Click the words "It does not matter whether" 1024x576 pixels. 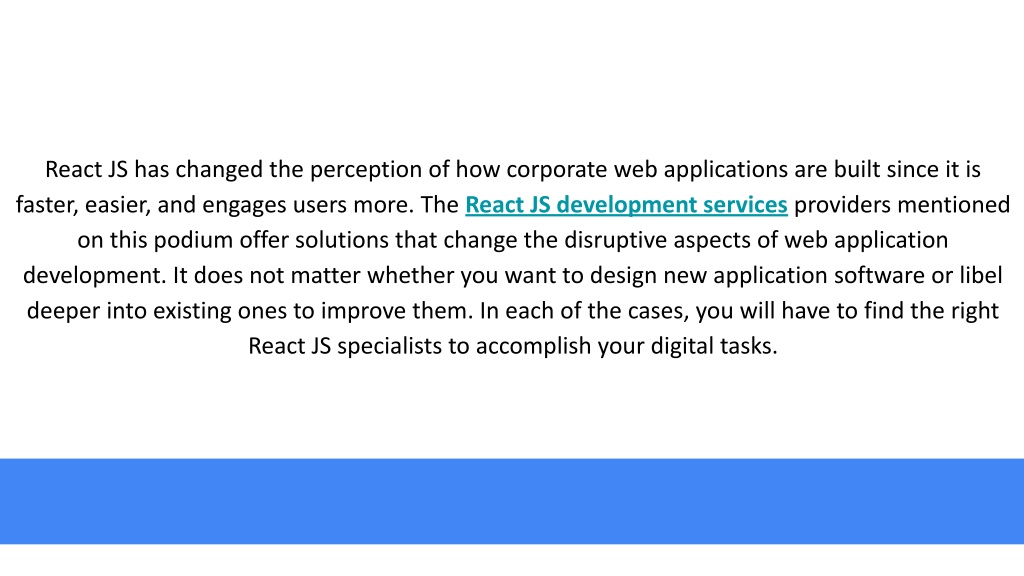[x=313, y=276]
